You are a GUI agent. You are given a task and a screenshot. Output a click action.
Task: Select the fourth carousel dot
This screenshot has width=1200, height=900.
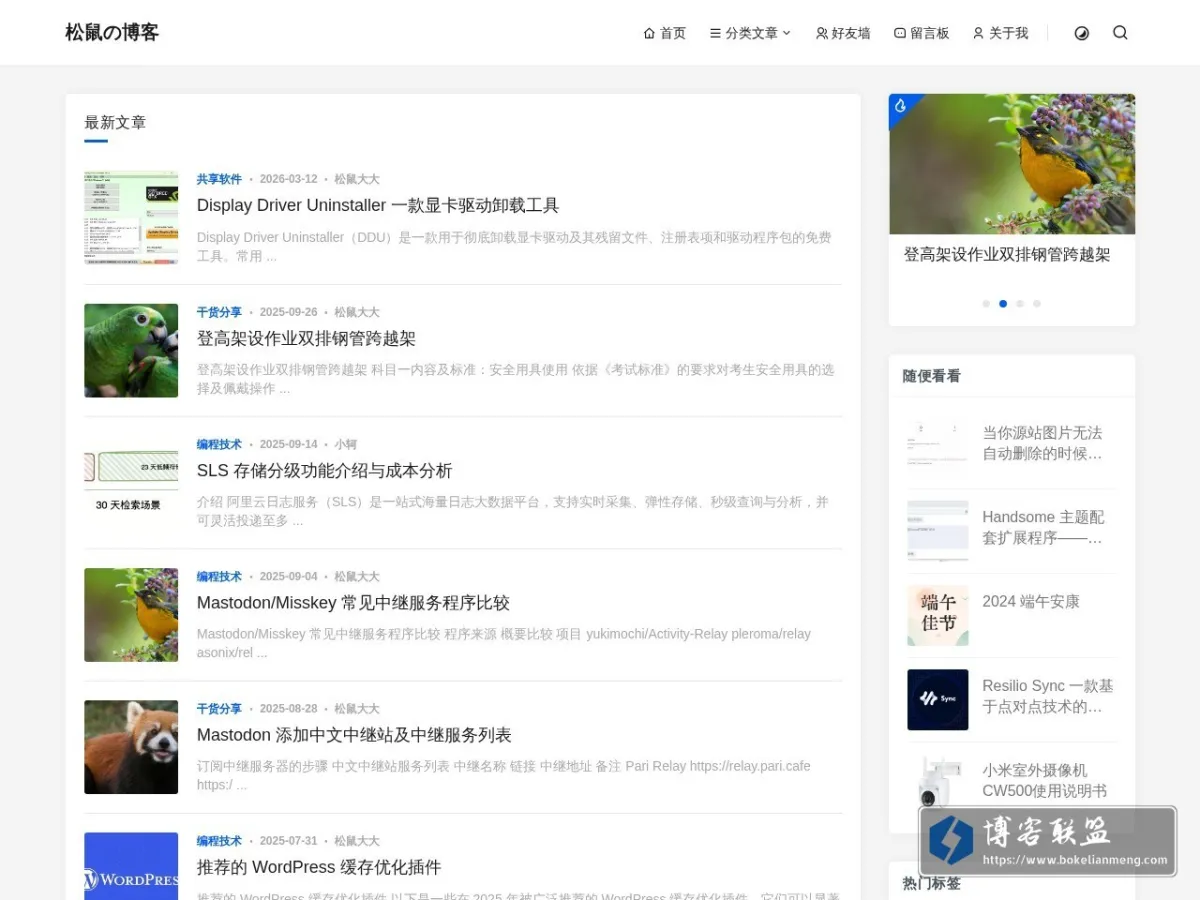pyautogui.click(x=1037, y=303)
